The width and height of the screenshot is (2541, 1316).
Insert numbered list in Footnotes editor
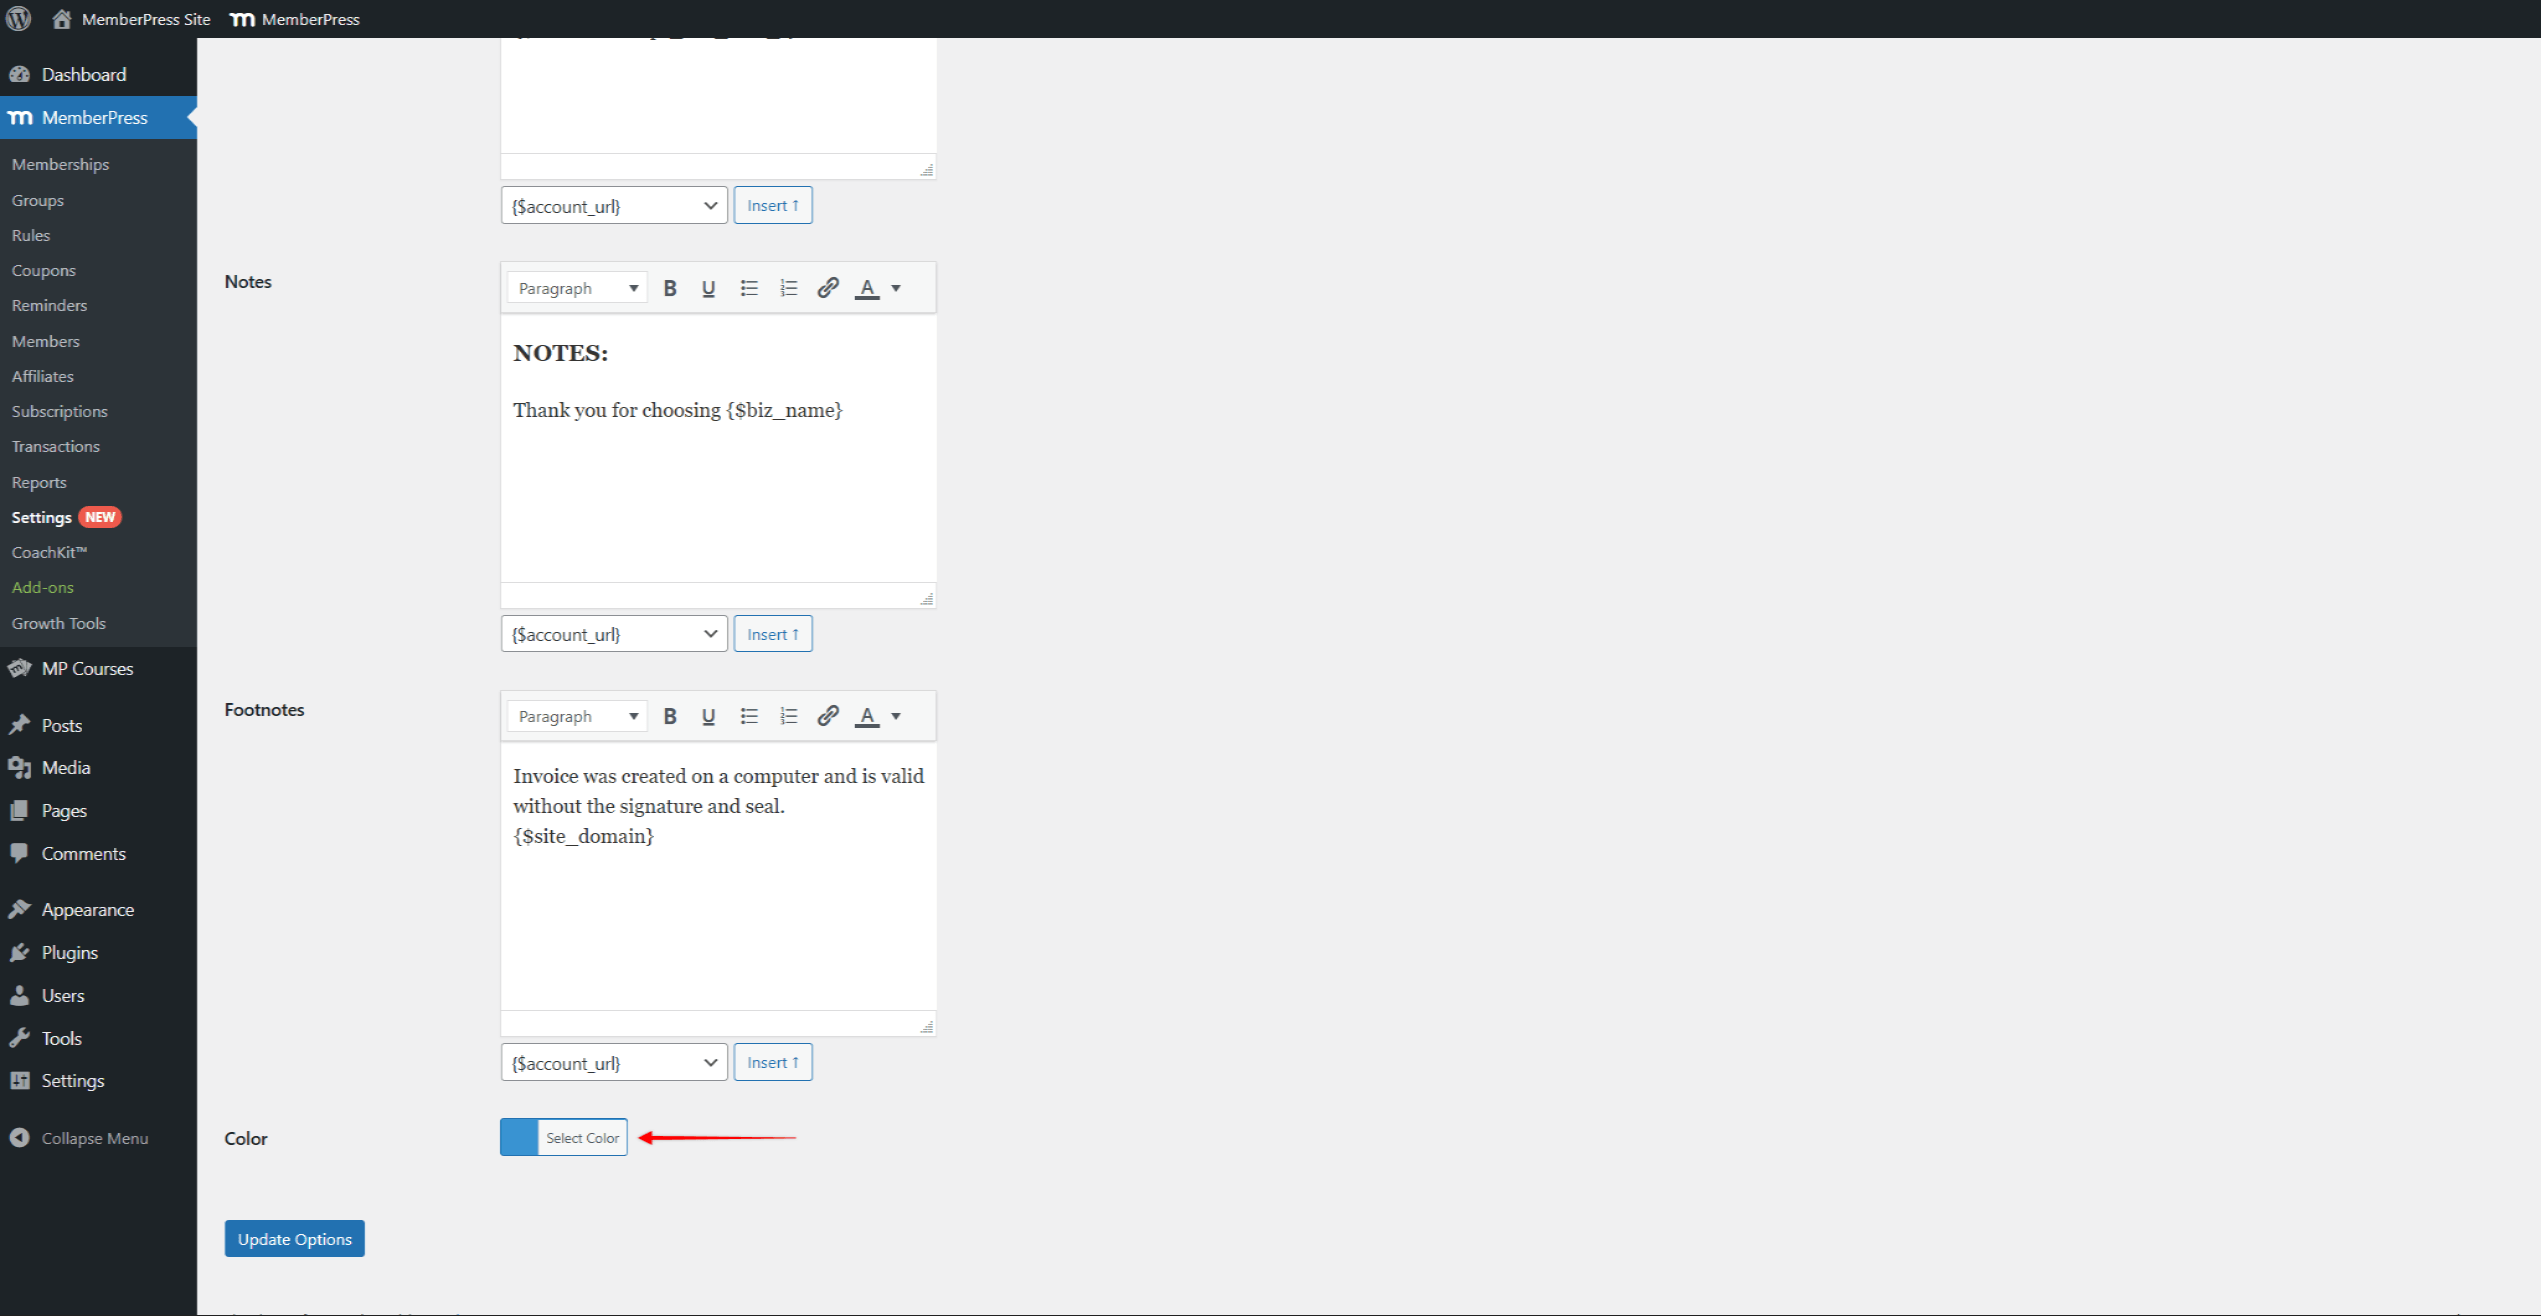(x=789, y=716)
